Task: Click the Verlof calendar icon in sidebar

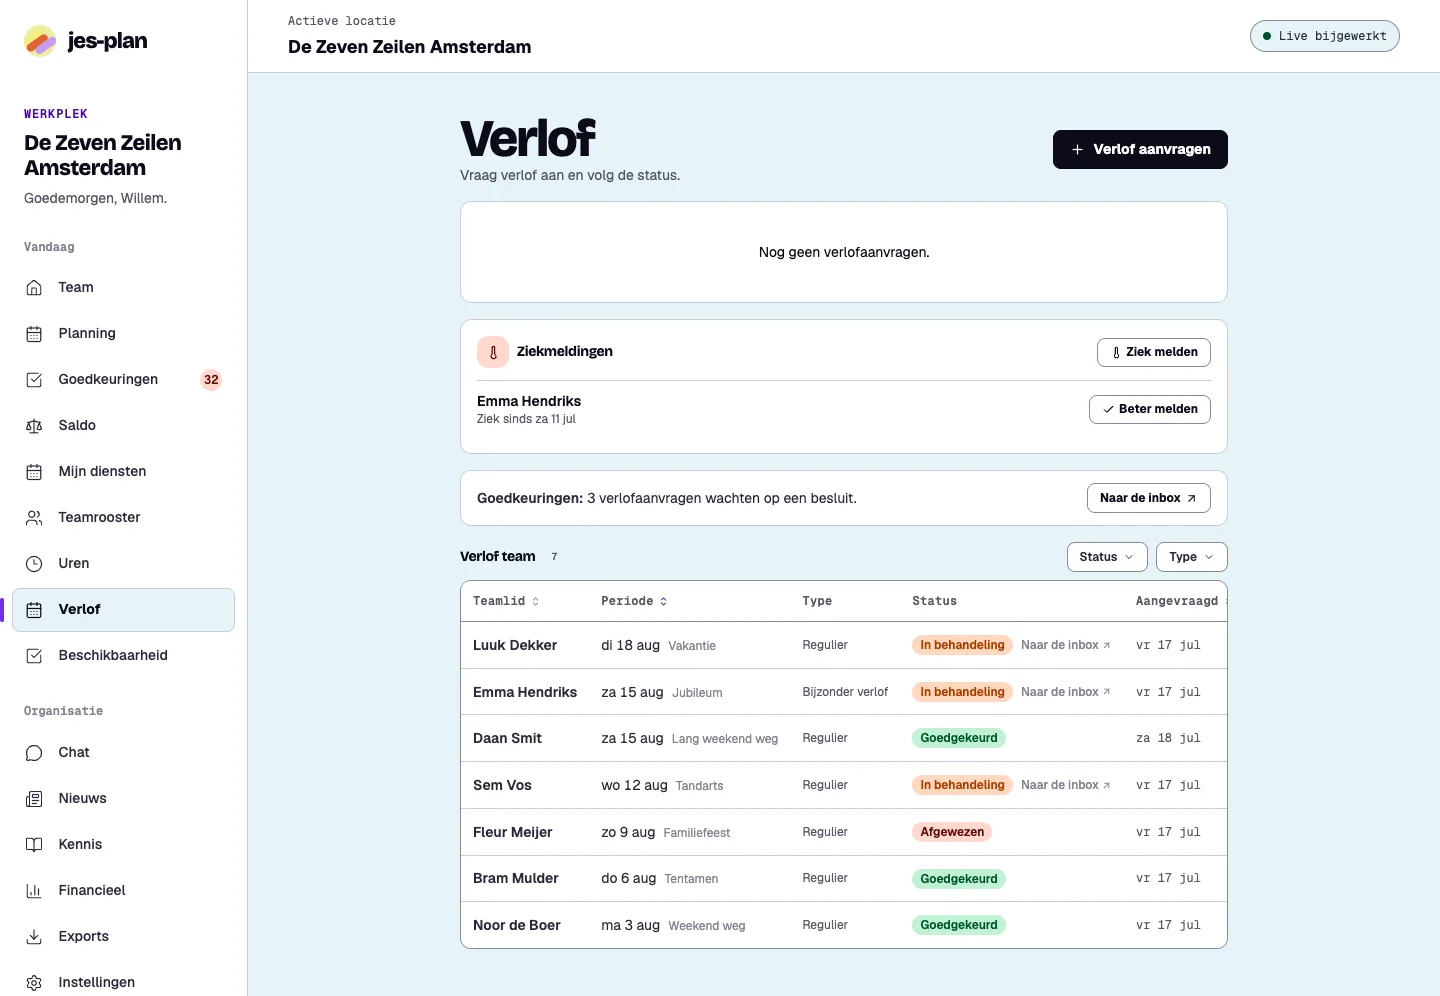Action: (x=34, y=610)
